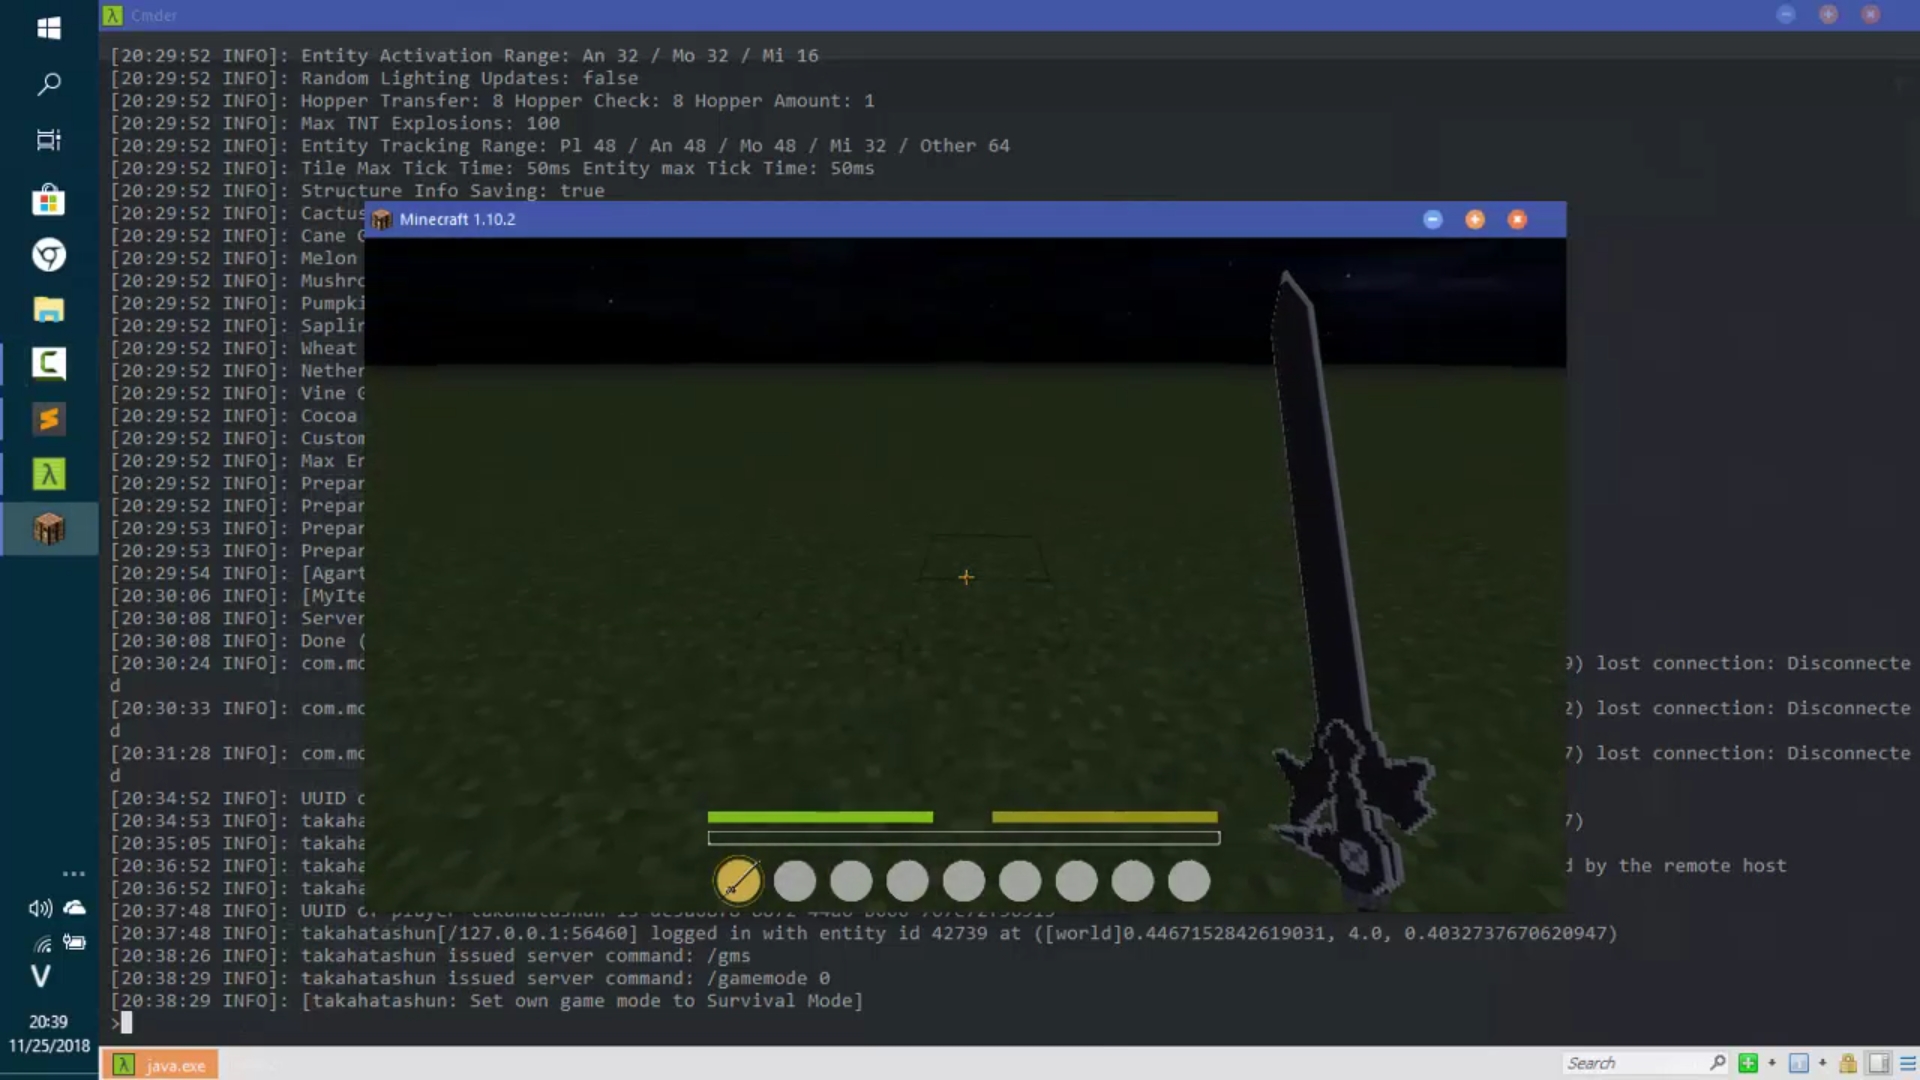The image size is (1920, 1080).
Task: Select the second empty hotbar slot
Action: point(795,881)
